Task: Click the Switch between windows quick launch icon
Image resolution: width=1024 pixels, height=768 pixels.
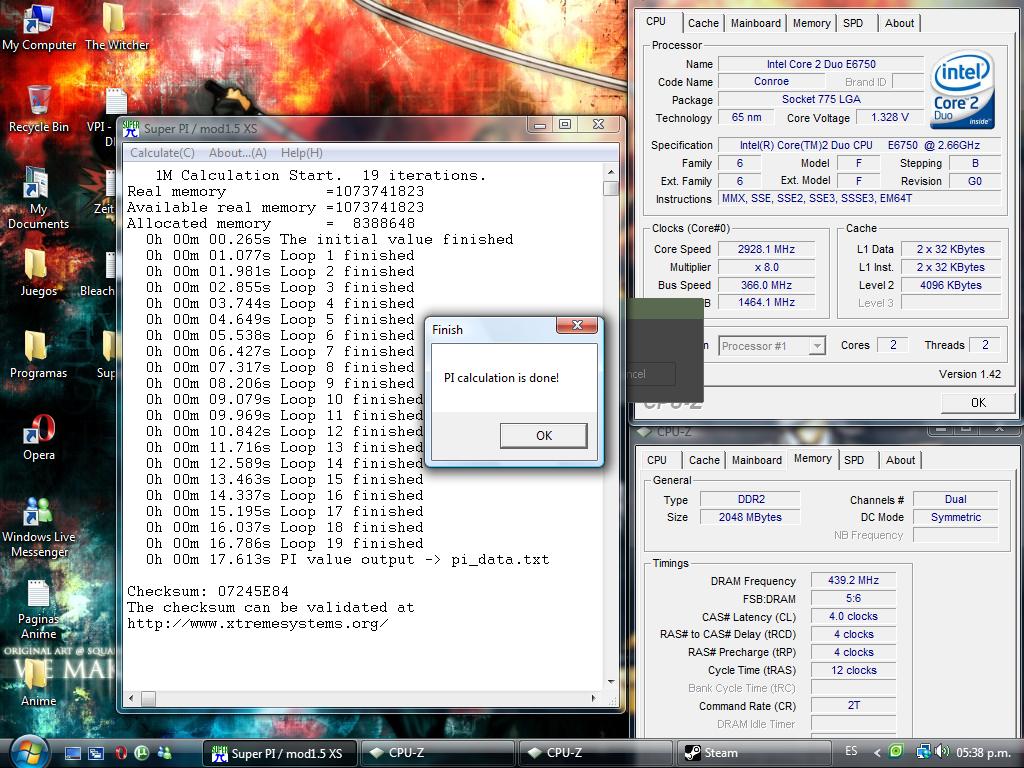Action: (x=96, y=753)
